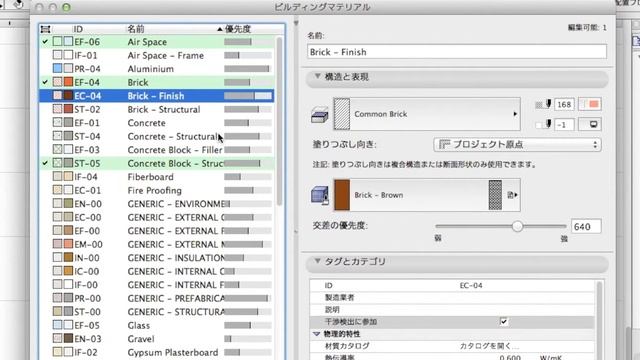Click the texture preview icon on Brick - Brown

coord(495,195)
